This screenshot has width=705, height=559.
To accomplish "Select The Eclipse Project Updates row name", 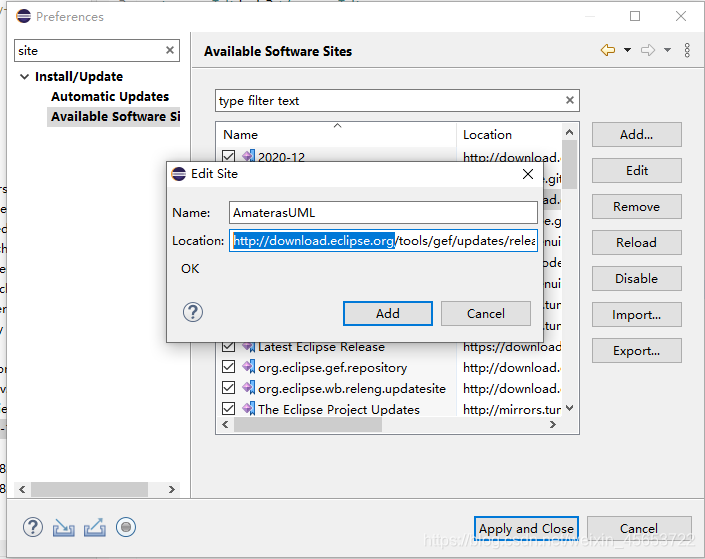I will point(339,409).
